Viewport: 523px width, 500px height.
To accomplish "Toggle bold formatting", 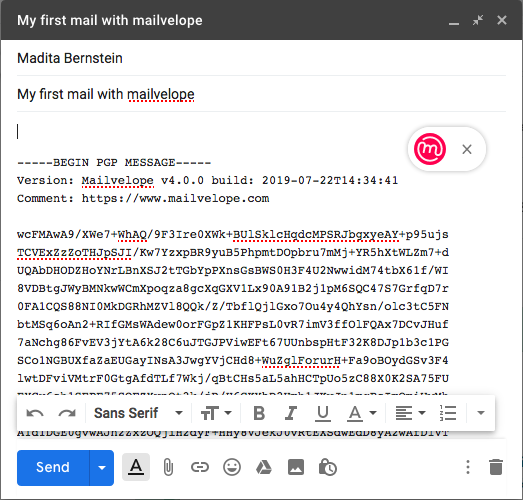I will point(259,413).
